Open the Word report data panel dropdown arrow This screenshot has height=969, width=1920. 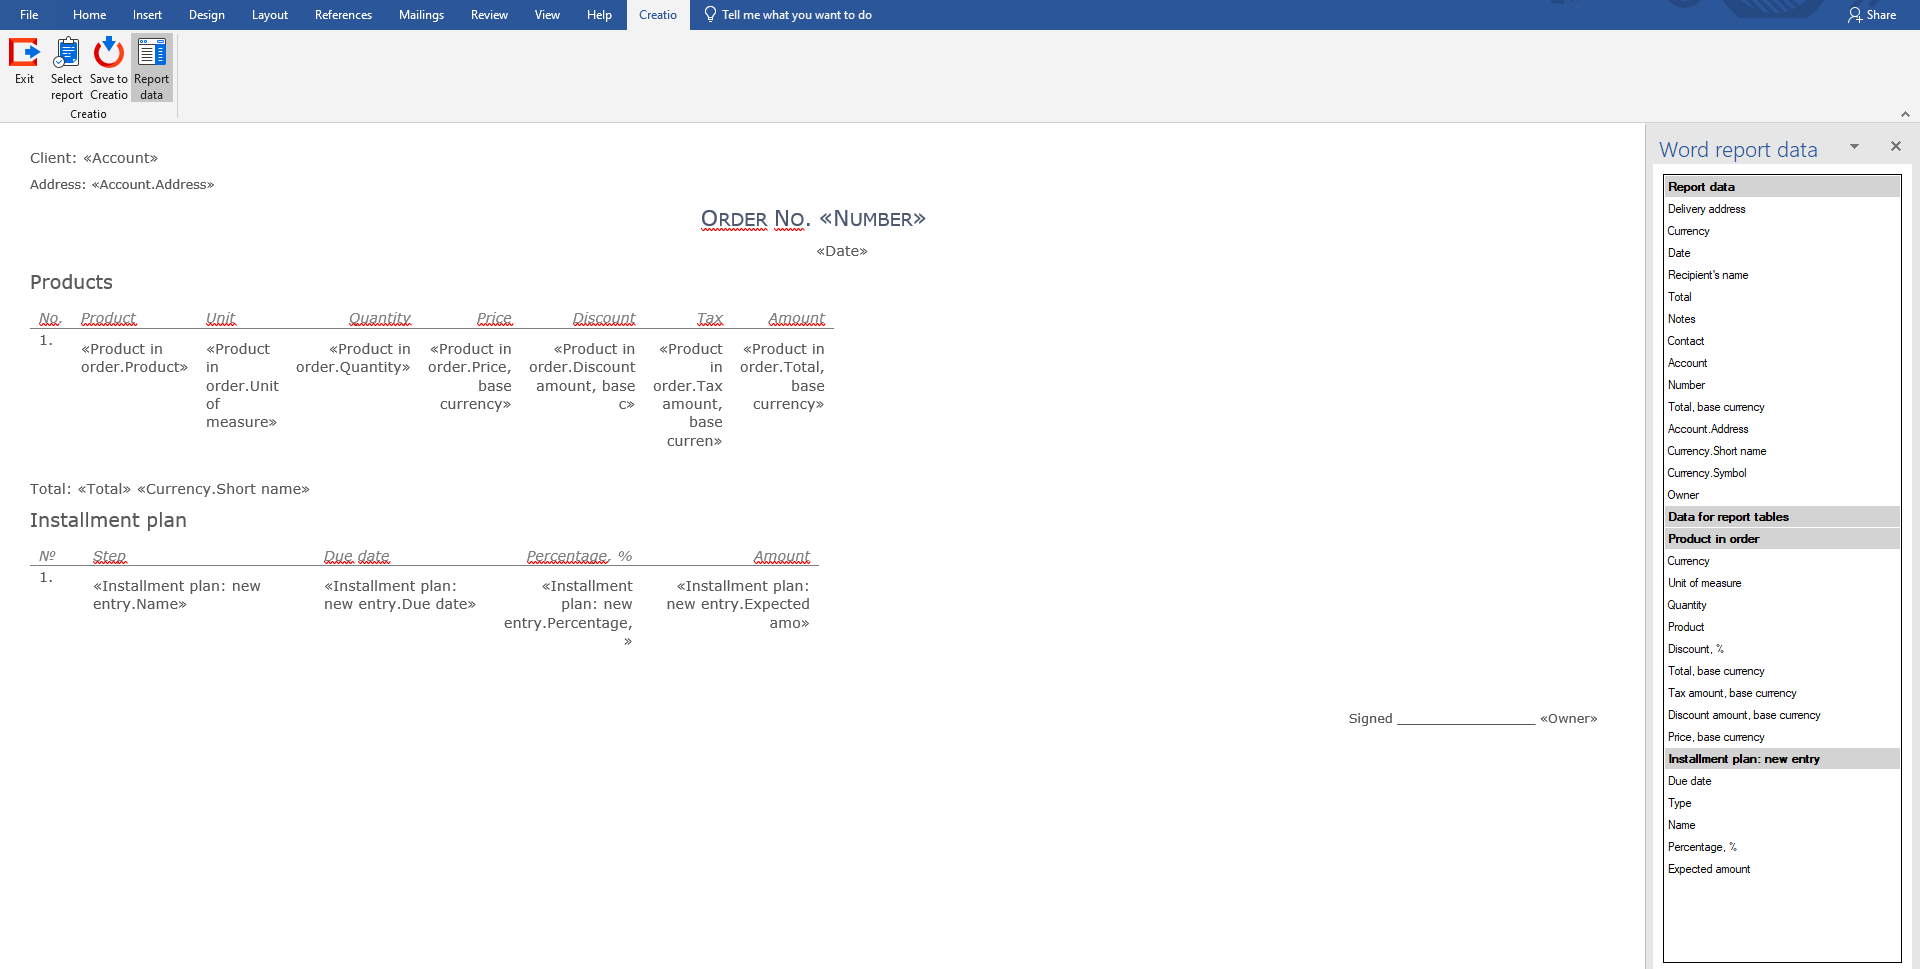click(1855, 146)
